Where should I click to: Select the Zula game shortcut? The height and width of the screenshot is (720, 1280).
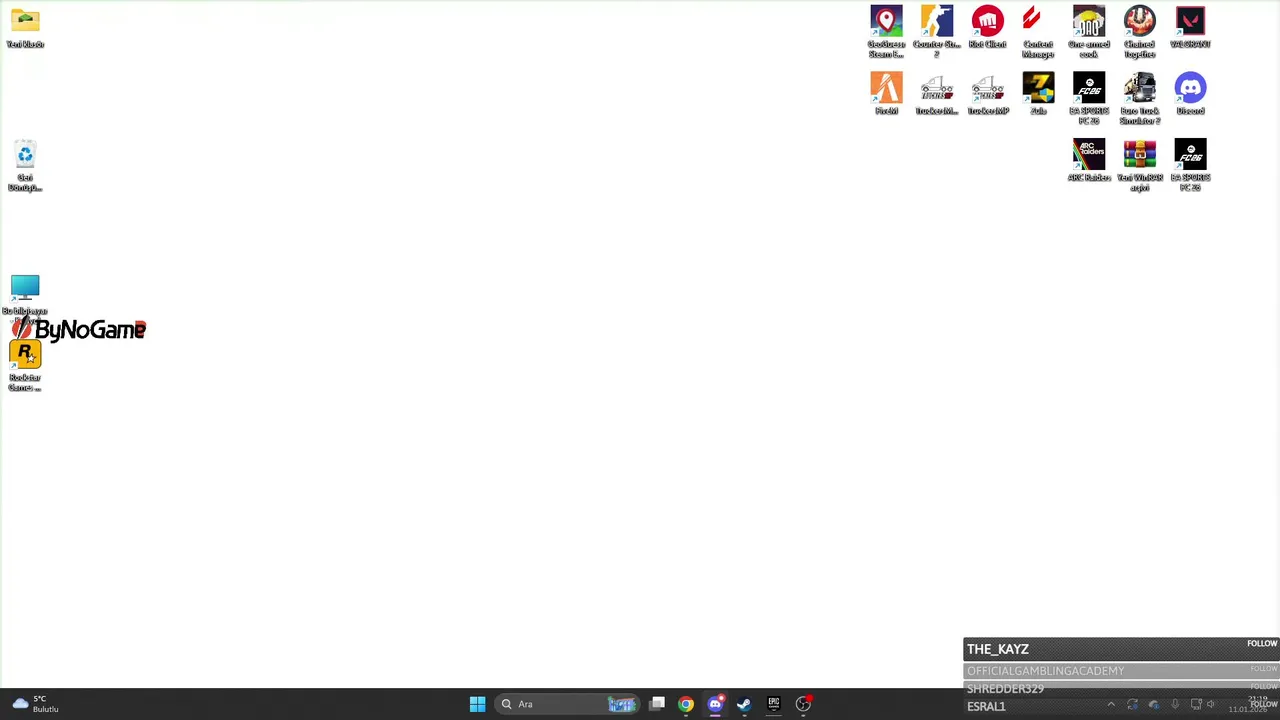click(1038, 94)
